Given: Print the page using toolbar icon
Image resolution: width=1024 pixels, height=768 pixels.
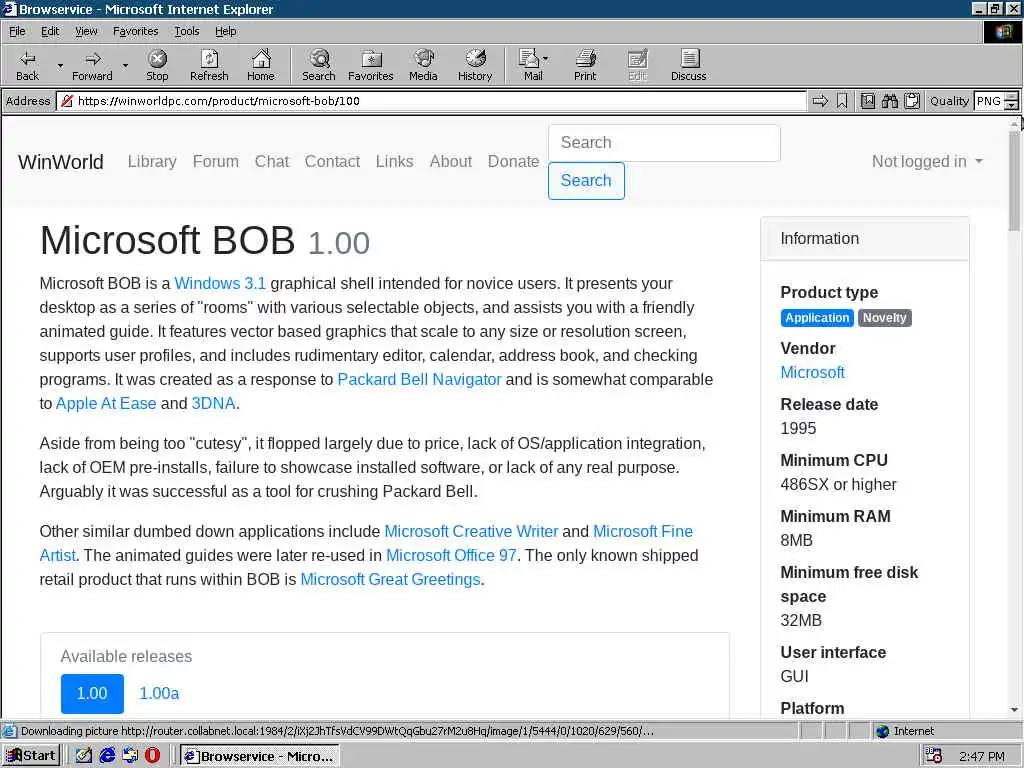Looking at the screenshot, I should coord(585,65).
